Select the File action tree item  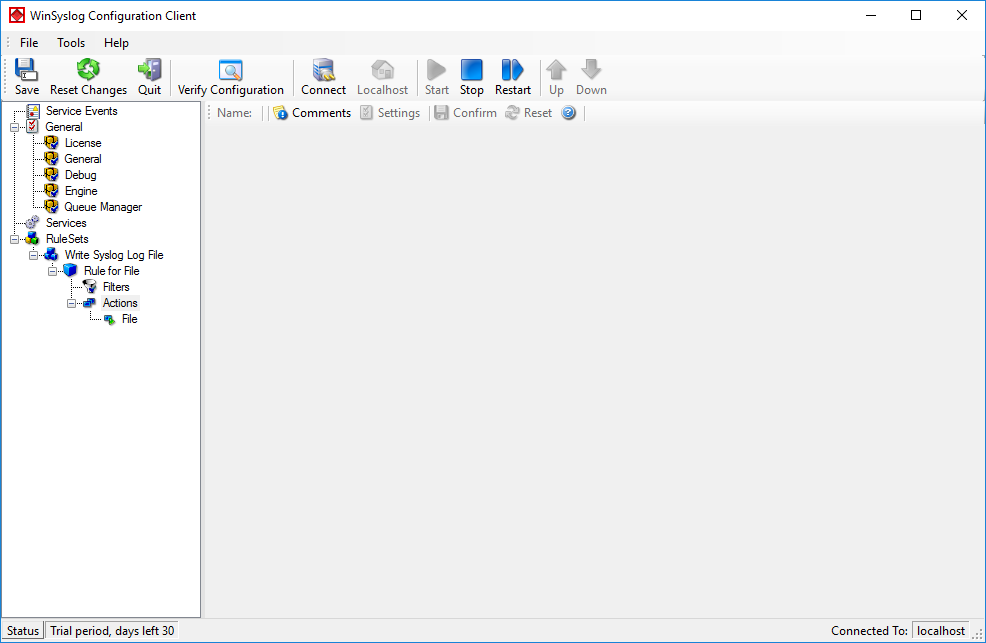tap(130, 319)
